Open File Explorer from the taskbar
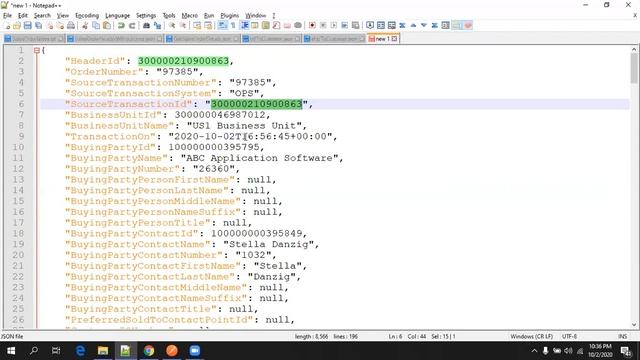Viewport: 640px width, 360px height. click(x=103, y=351)
